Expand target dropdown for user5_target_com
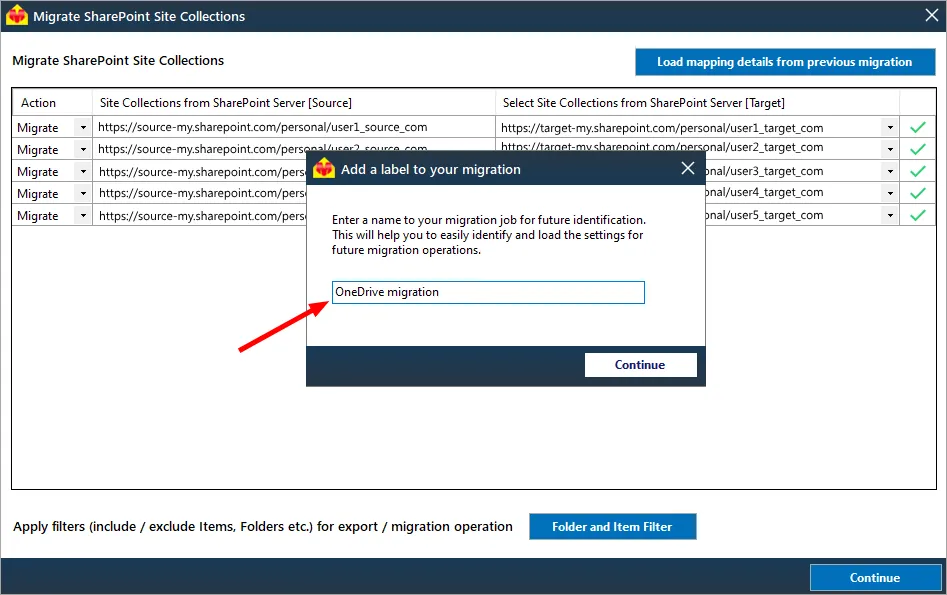The image size is (947, 595). [890, 215]
